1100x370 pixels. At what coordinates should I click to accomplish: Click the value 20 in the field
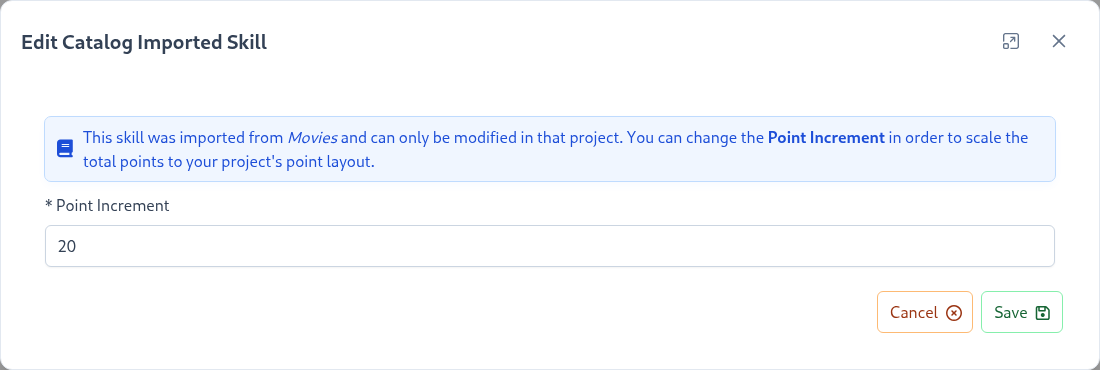pyautogui.click(x=67, y=246)
